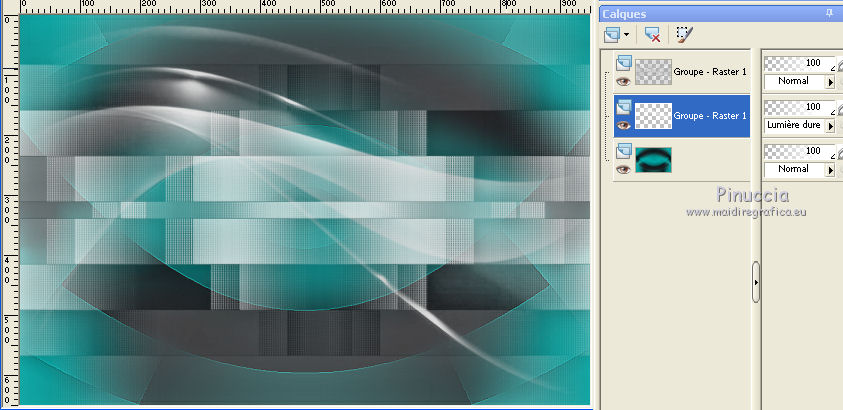Adjust the selected layer's opacity slider
This screenshot has height=410, width=843.
click(799, 107)
